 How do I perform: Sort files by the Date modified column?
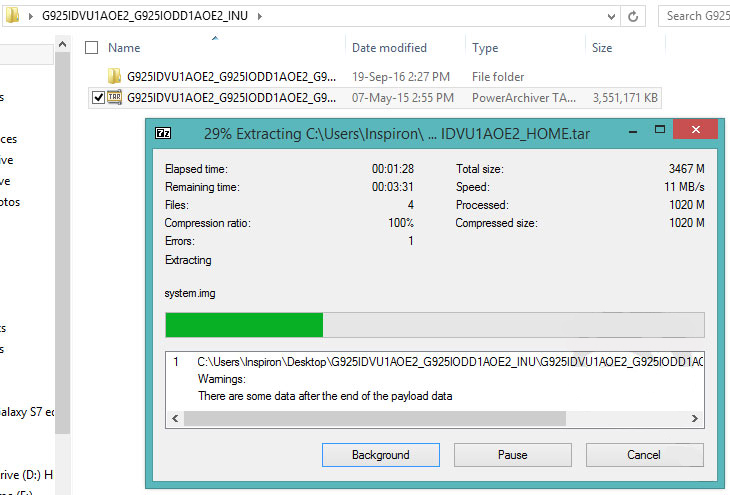[389, 48]
